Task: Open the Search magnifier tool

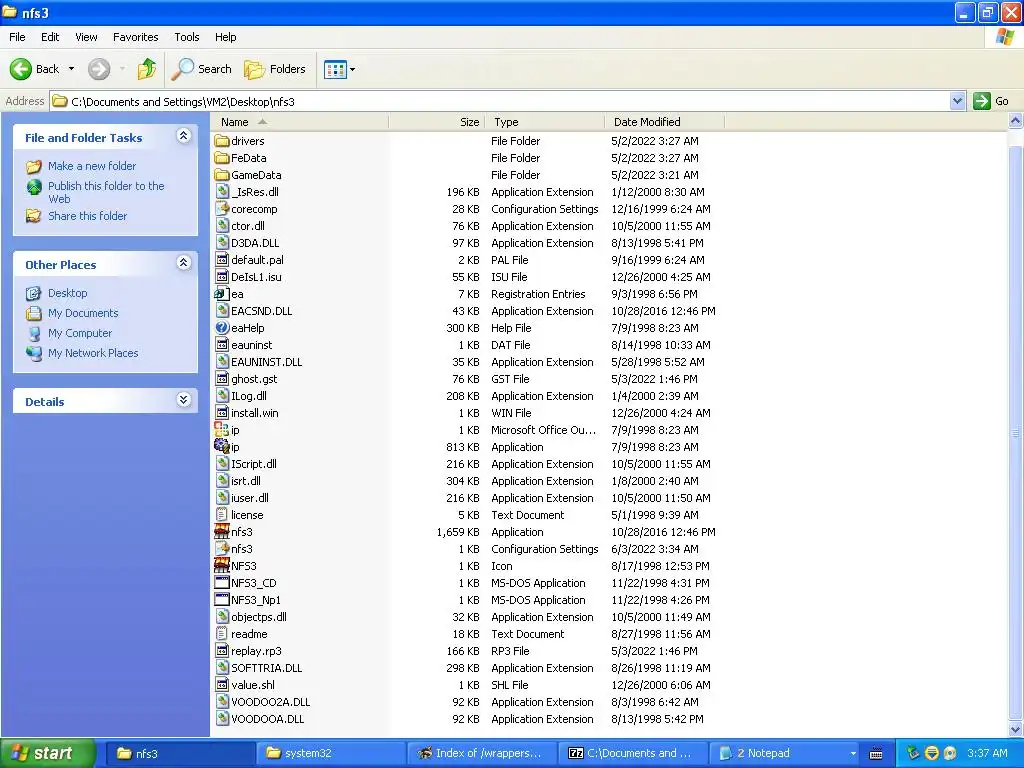Action: point(201,69)
